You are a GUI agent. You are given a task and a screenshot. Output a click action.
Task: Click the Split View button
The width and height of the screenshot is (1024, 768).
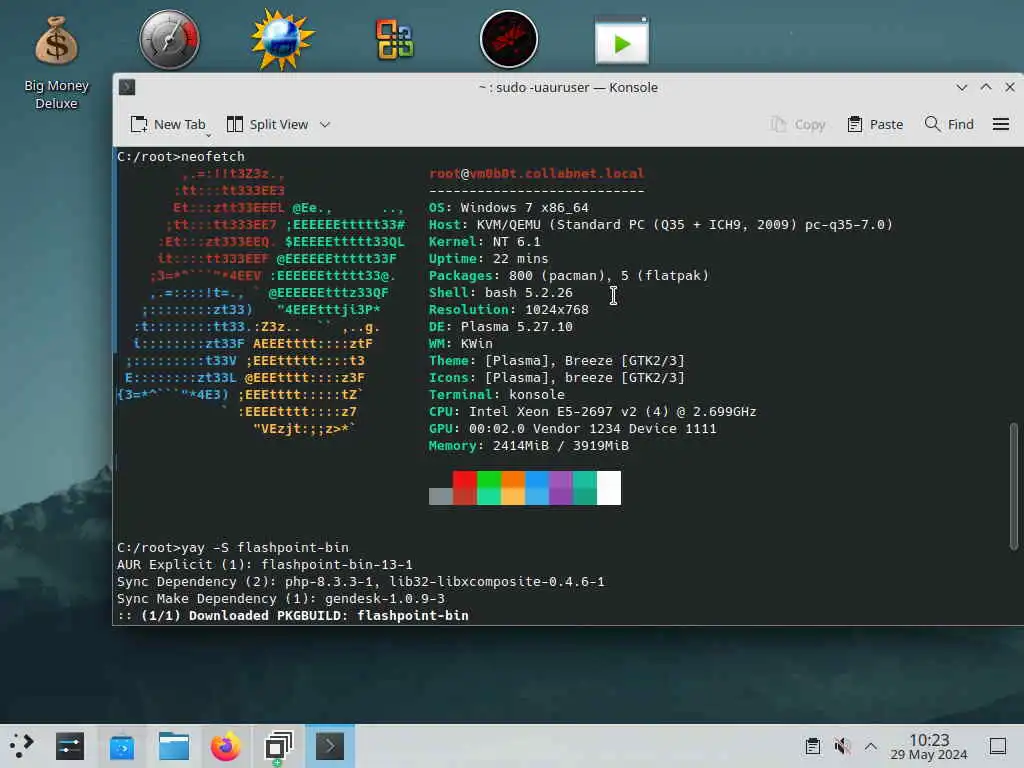click(267, 124)
